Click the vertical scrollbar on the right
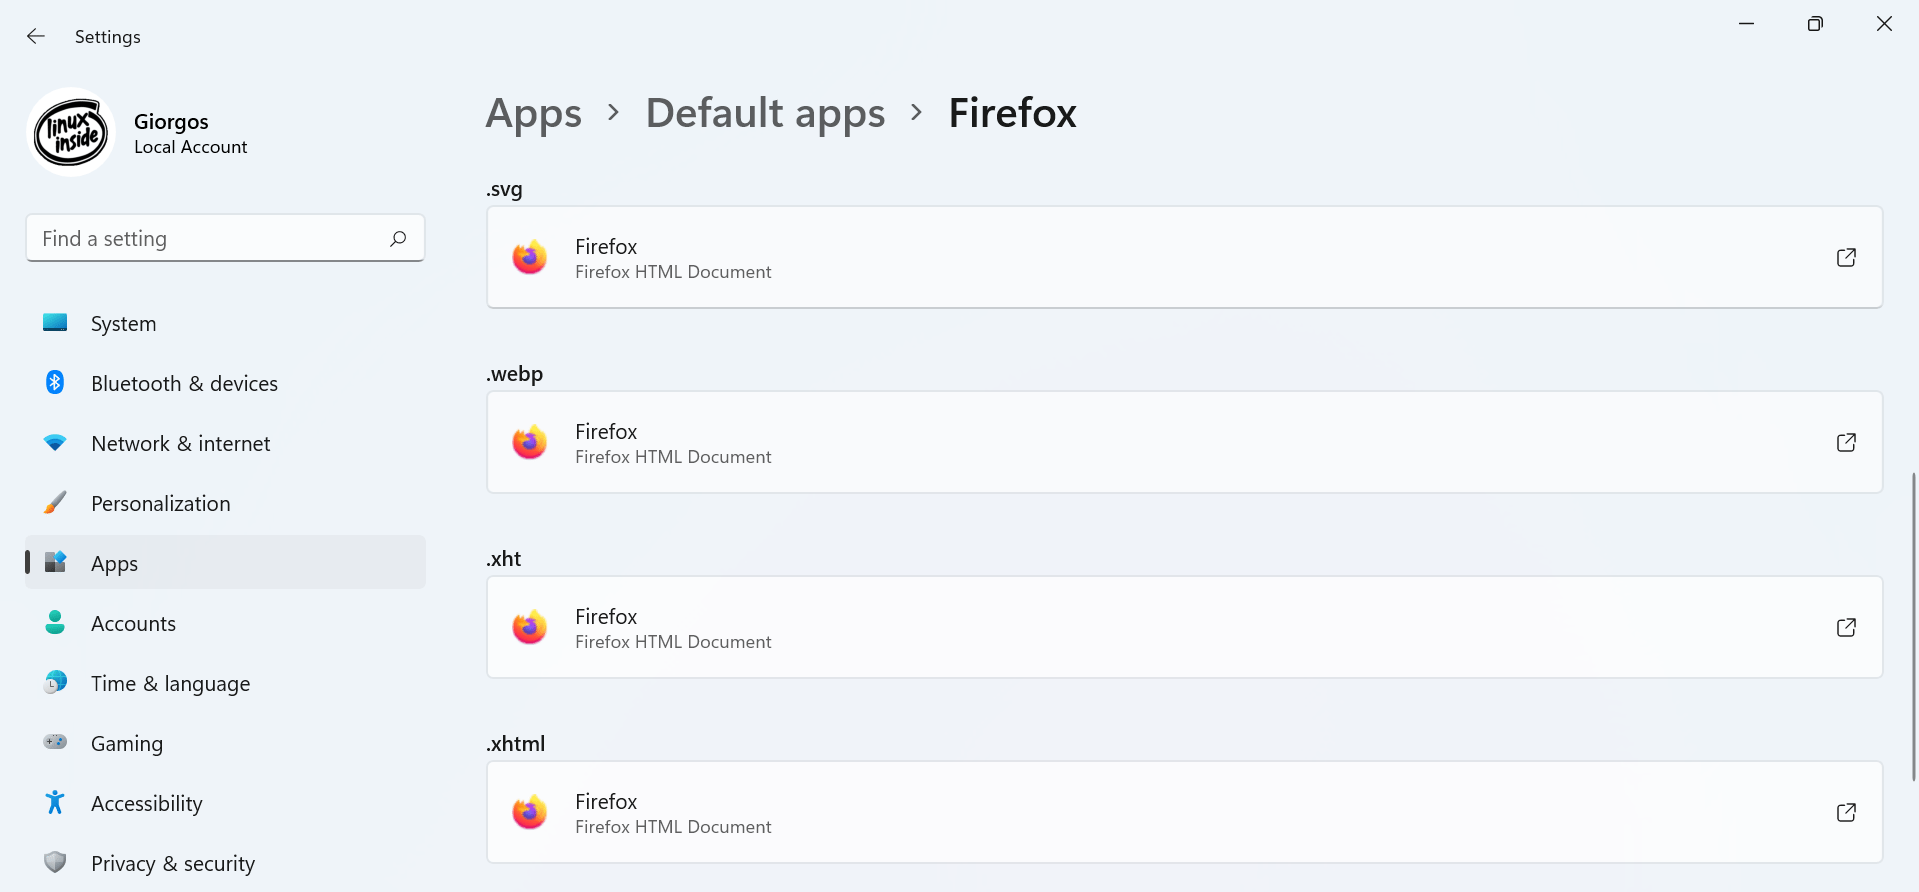The image size is (1919, 892). coord(1914,625)
